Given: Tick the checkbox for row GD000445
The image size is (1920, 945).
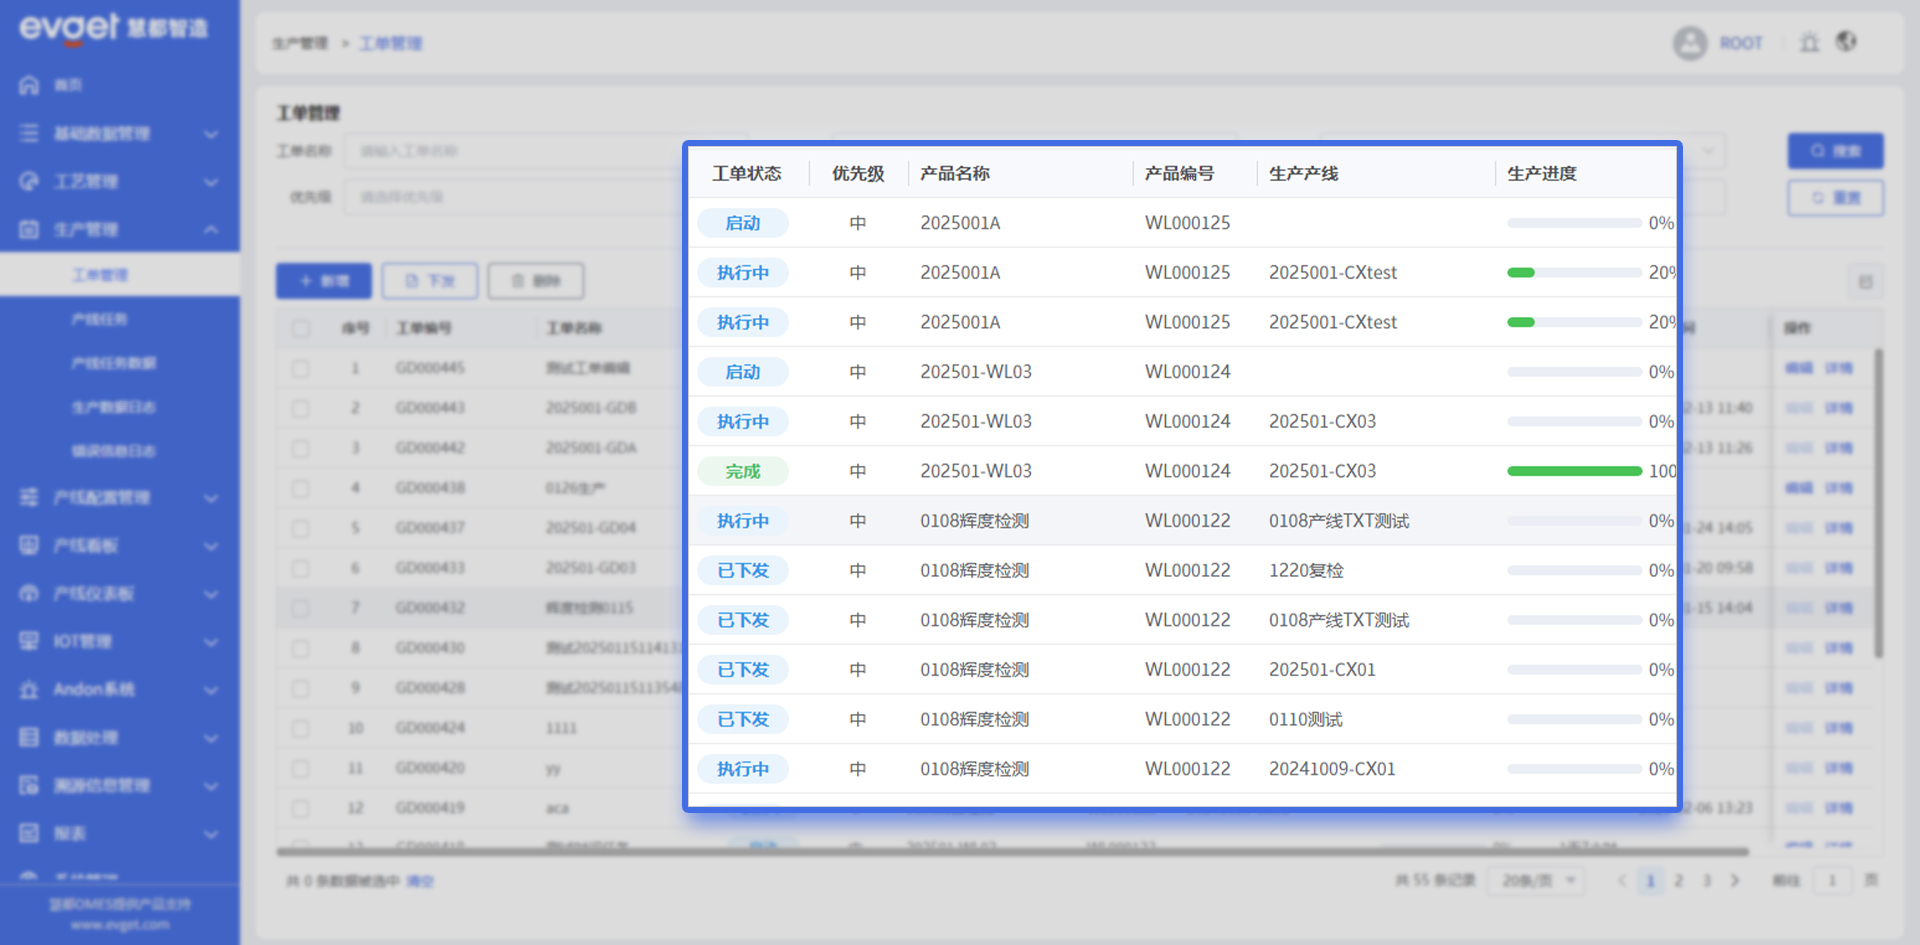Looking at the screenshot, I should 301,369.
